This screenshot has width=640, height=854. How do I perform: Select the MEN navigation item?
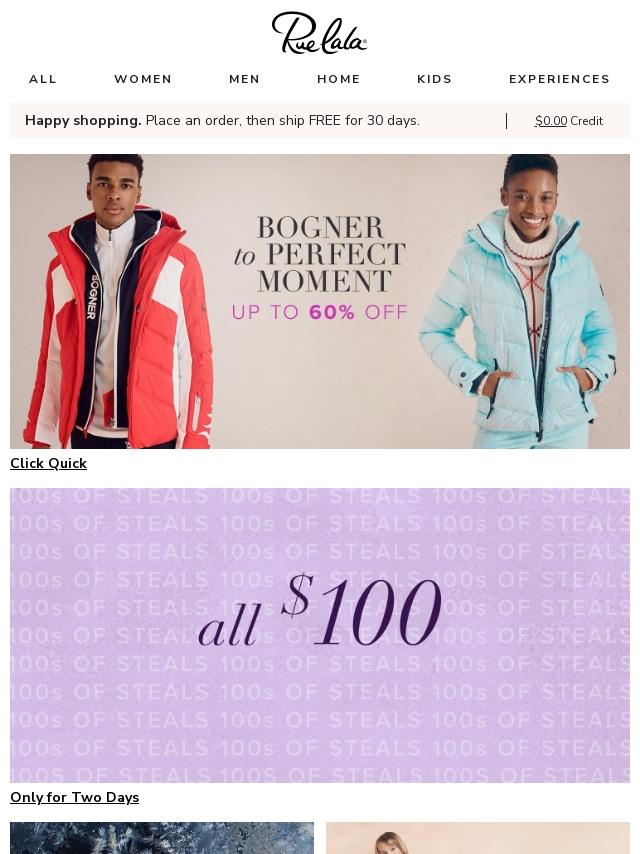pyautogui.click(x=245, y=79)
